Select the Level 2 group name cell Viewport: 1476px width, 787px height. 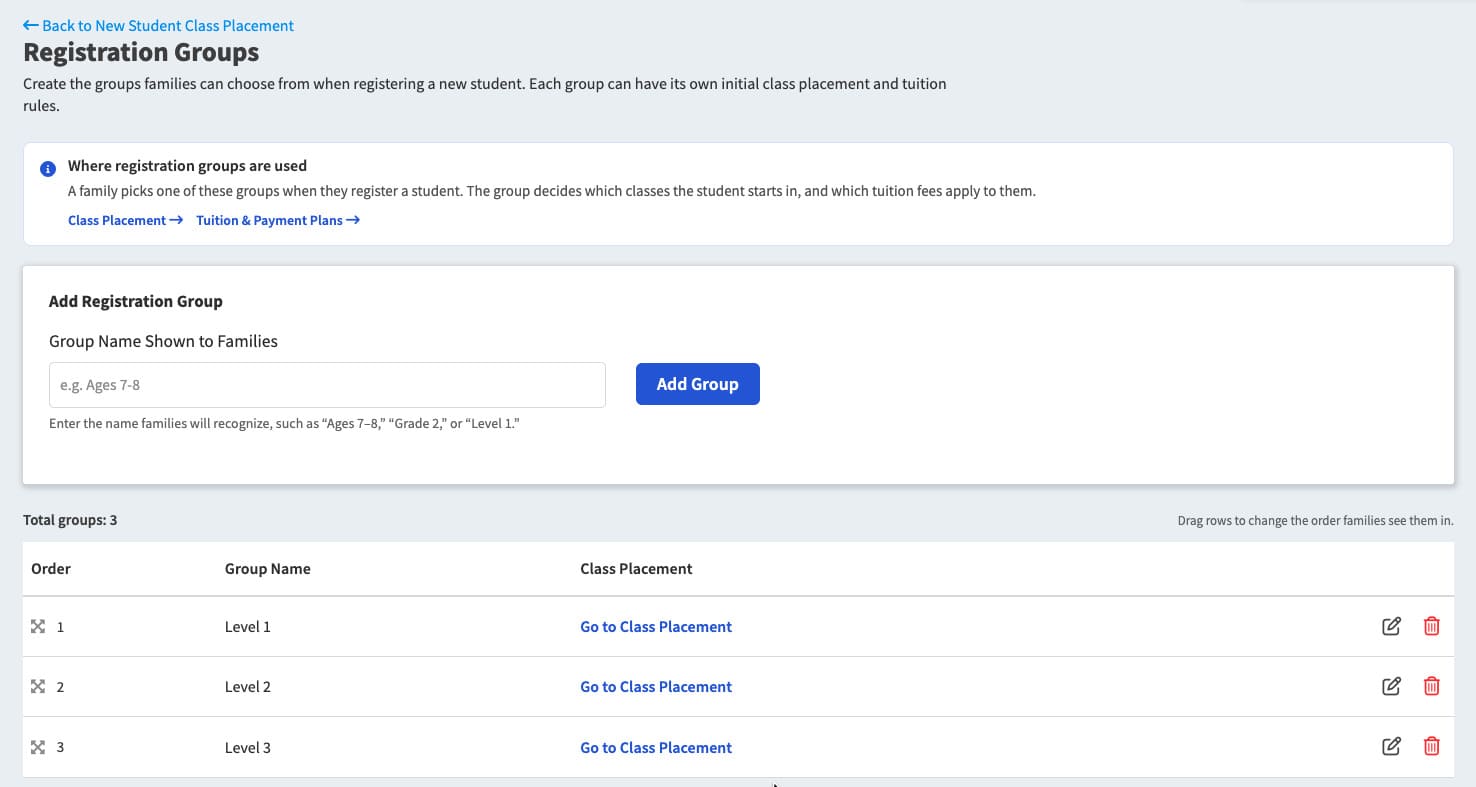click(x=248, y=687)
